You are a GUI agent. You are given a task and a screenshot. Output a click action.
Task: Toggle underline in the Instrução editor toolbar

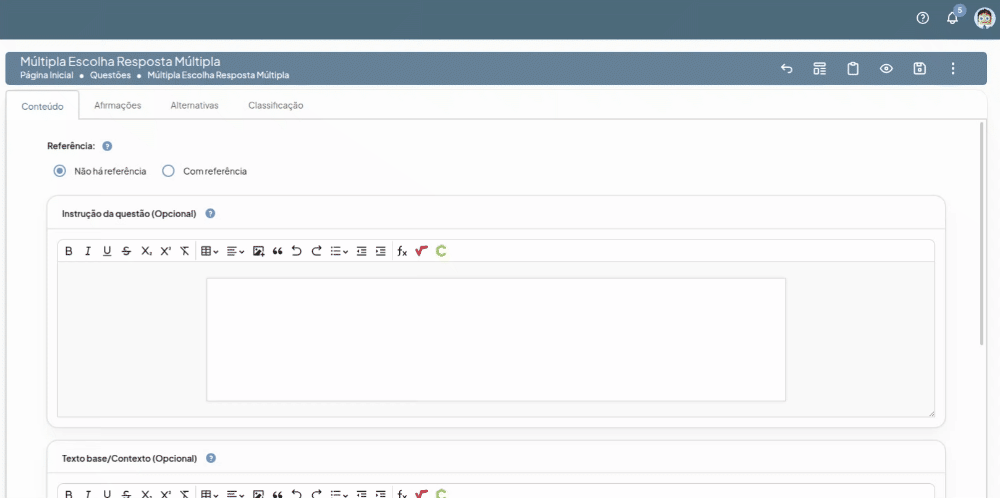(x=107, y=251)
